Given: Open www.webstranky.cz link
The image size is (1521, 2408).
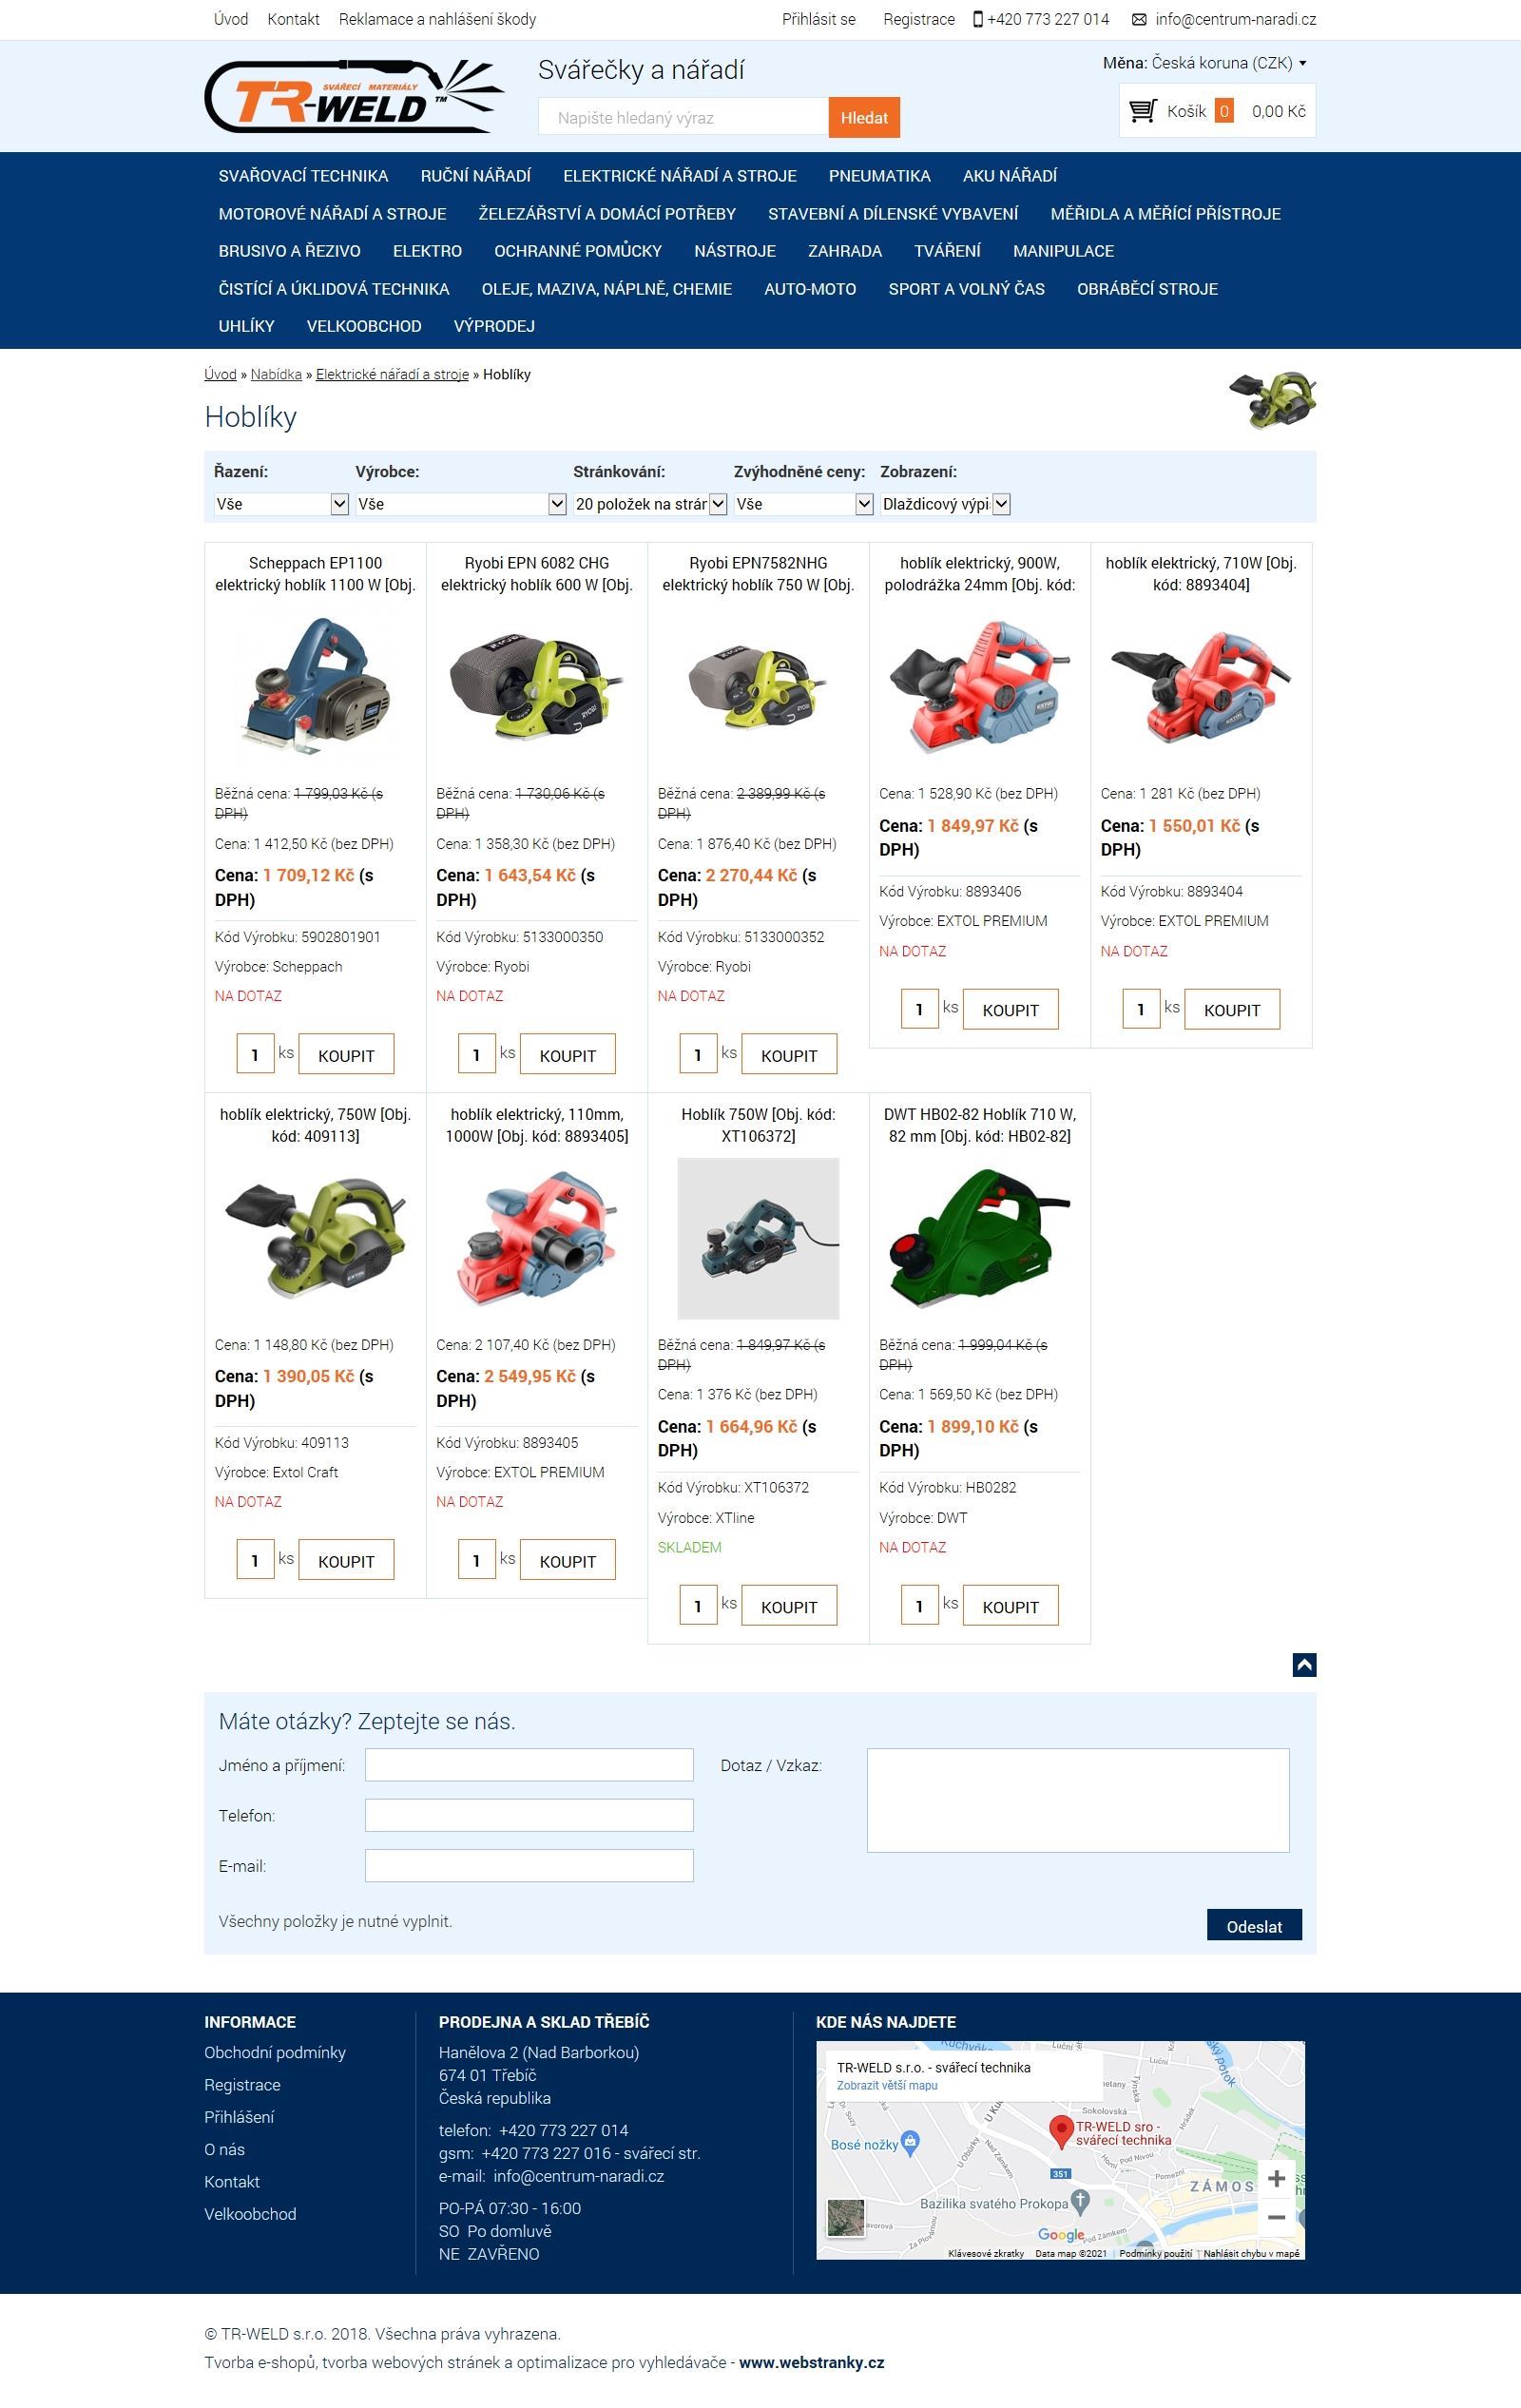Looking at the screenshot, I should point(812,2363).
